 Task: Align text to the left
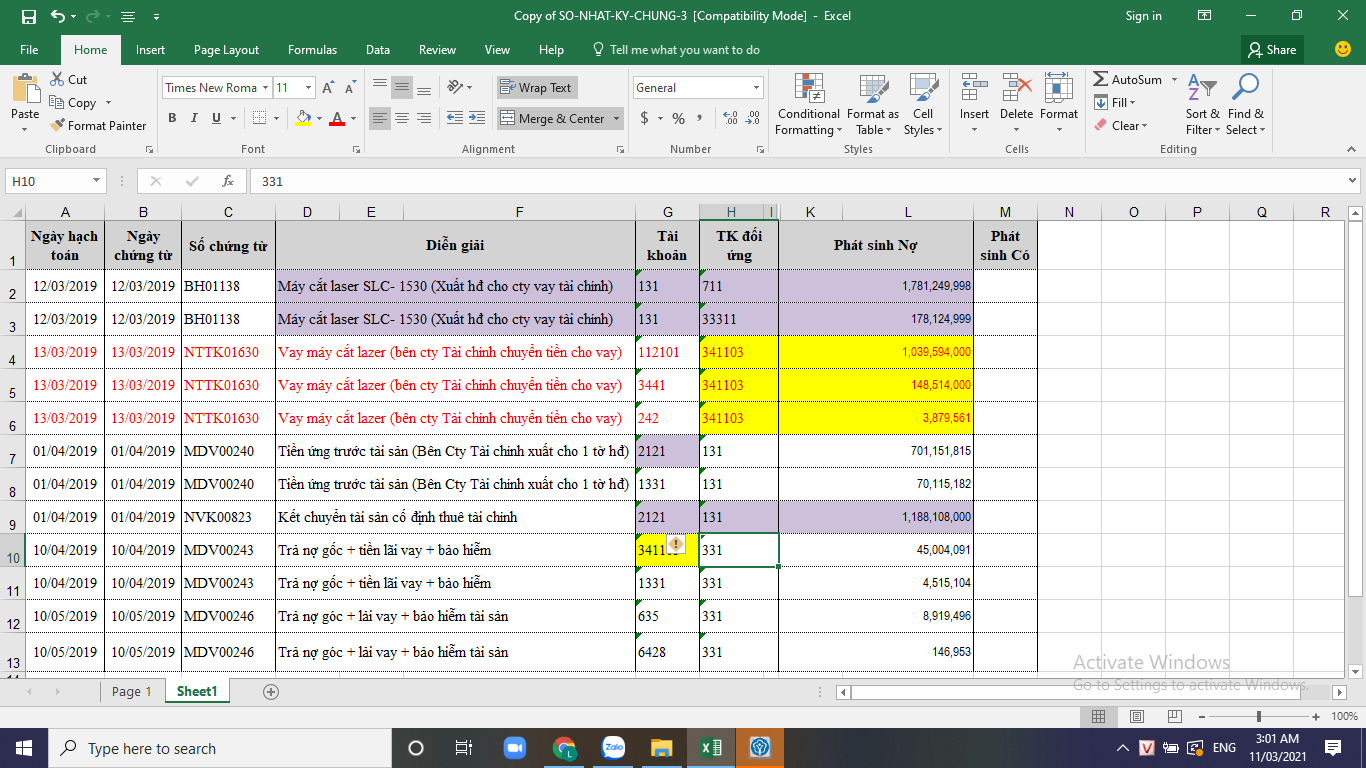click(x=380, y=118)
